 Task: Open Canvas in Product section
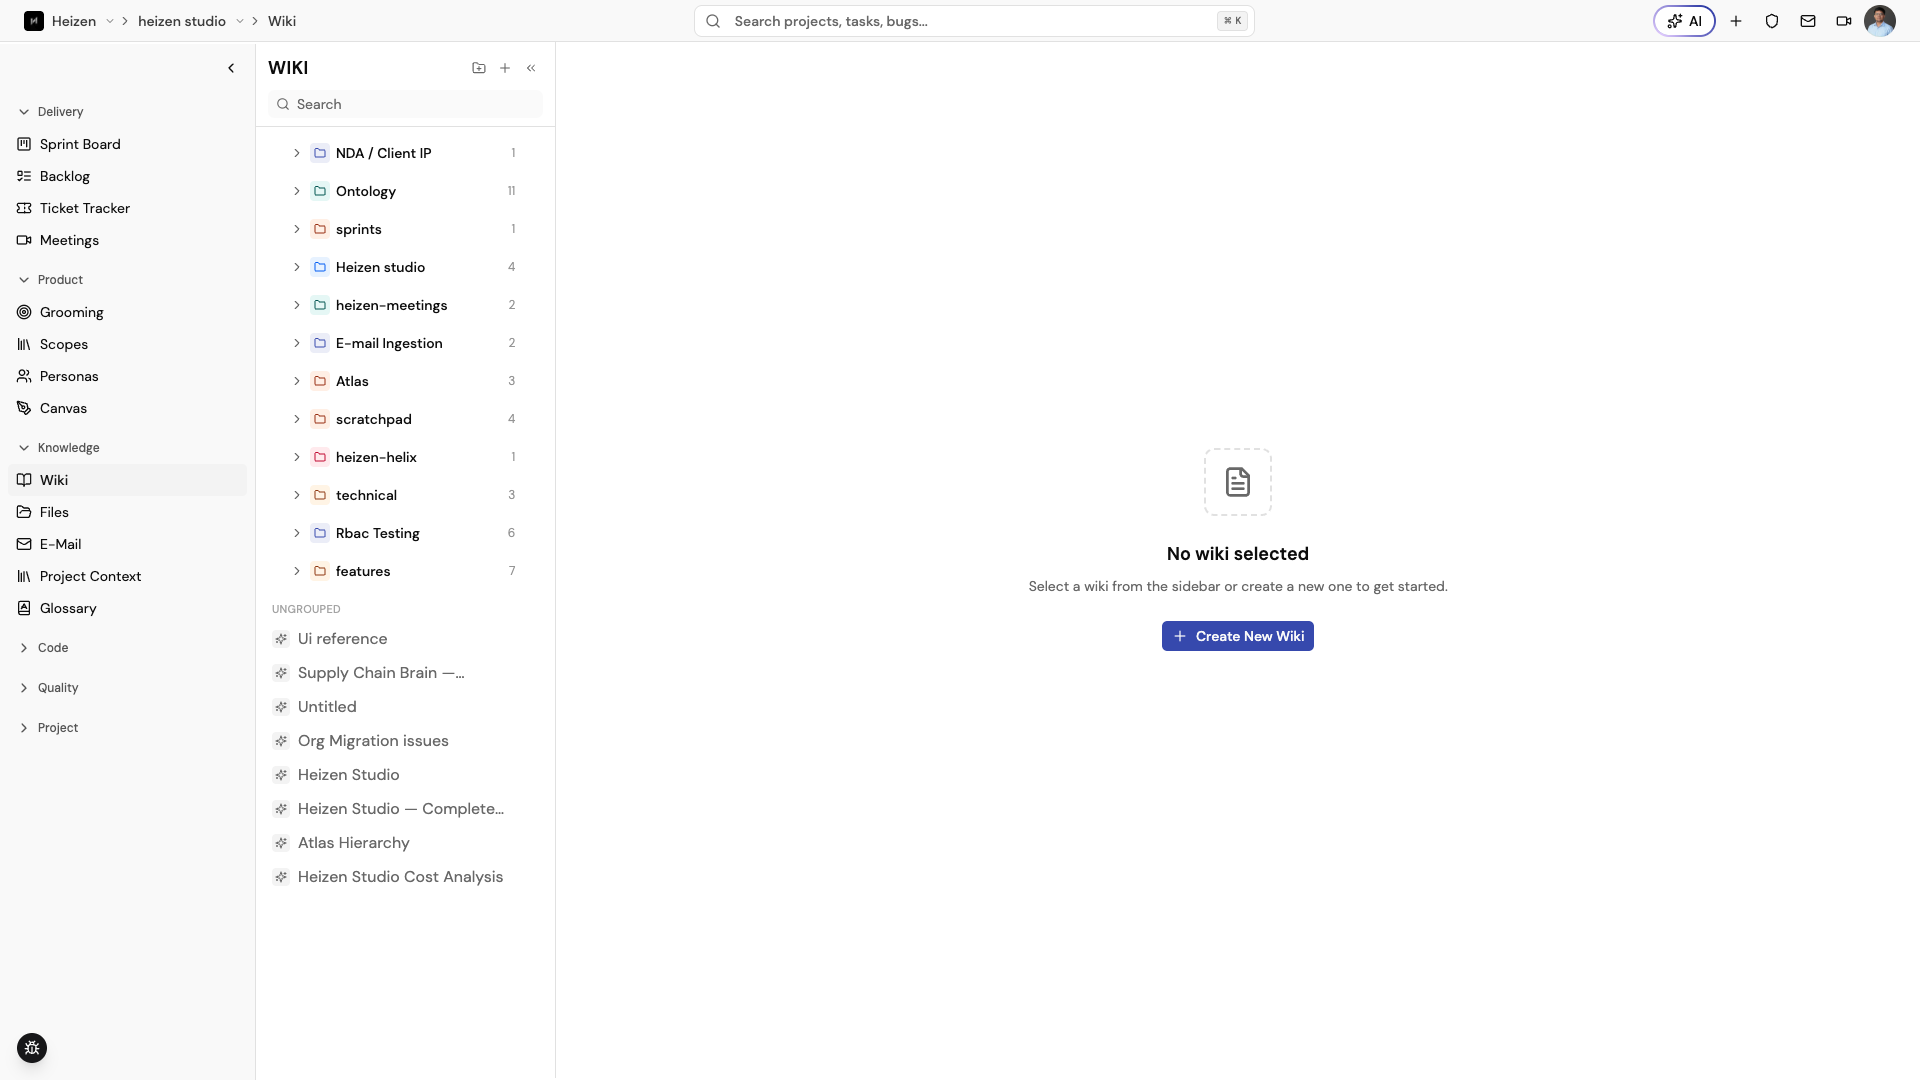coord(127,408)
